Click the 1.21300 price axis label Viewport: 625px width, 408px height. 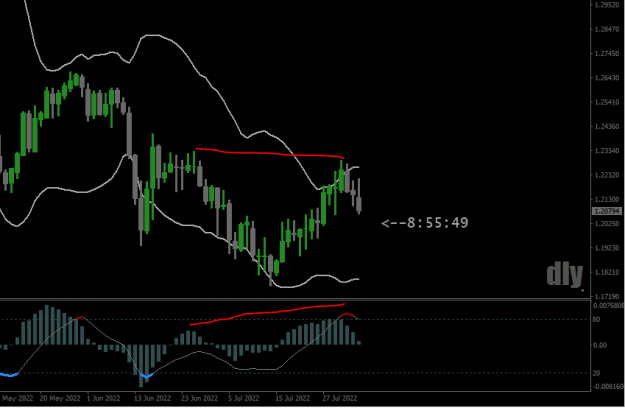607,200
